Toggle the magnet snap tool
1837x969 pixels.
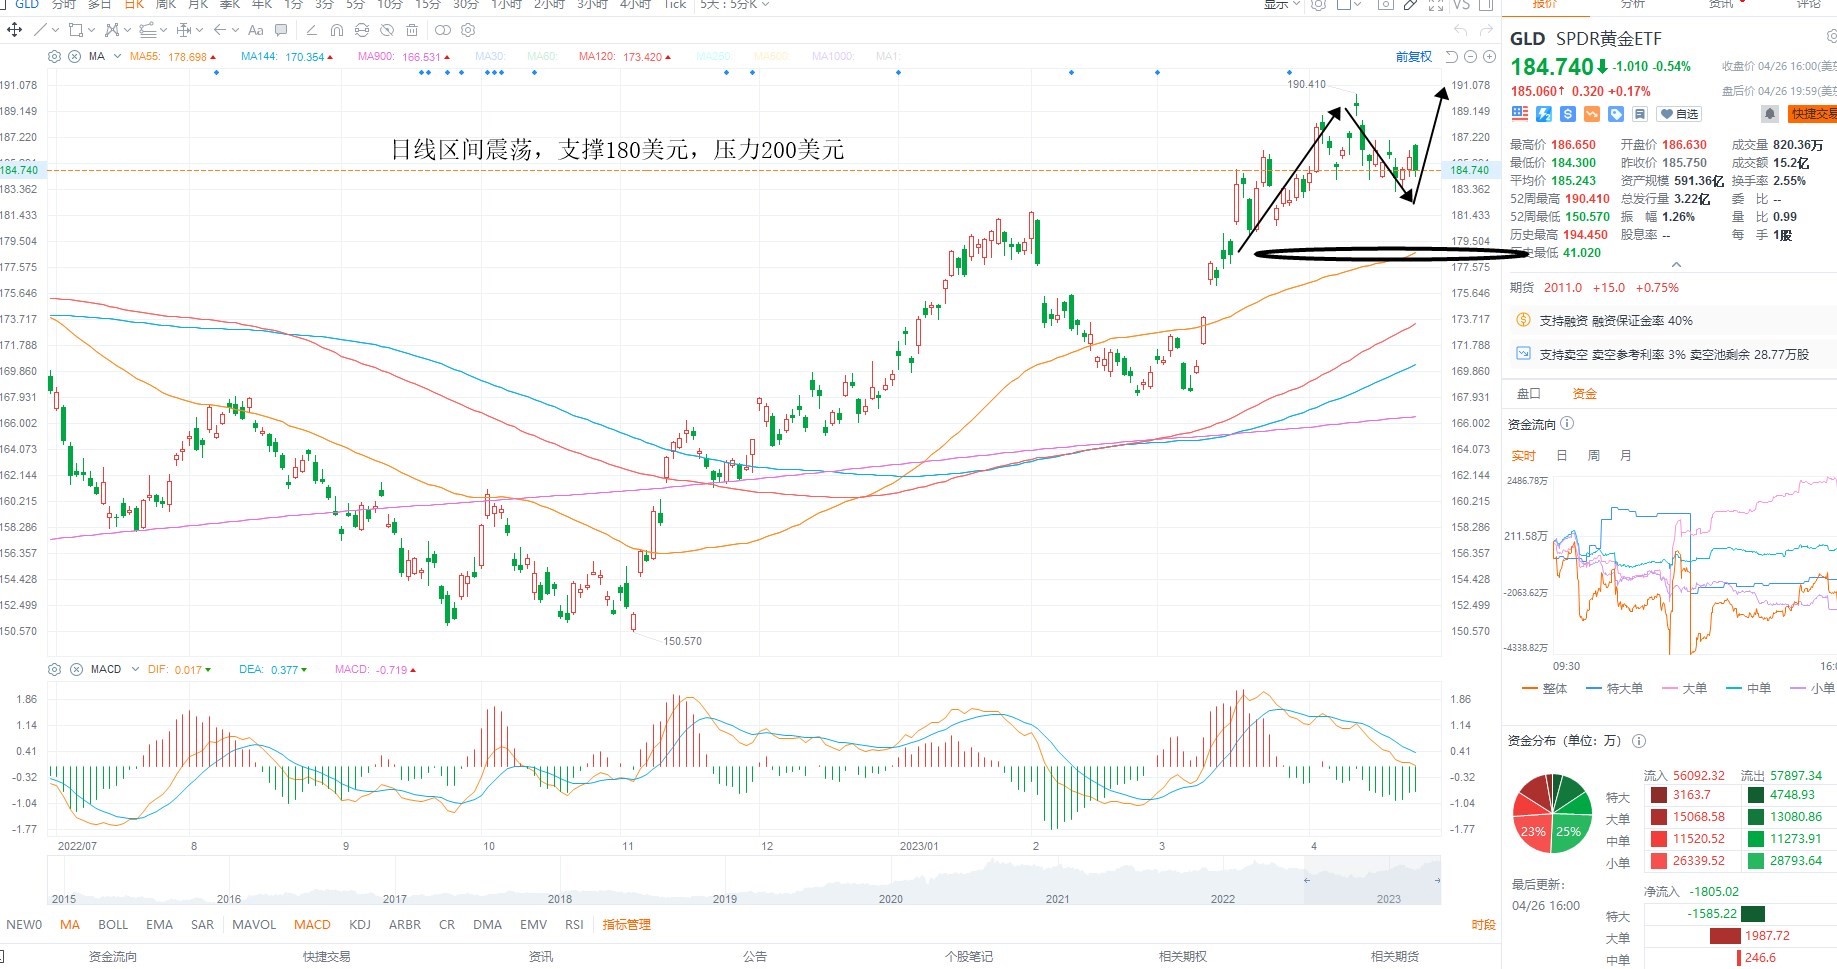click(337, 30)
